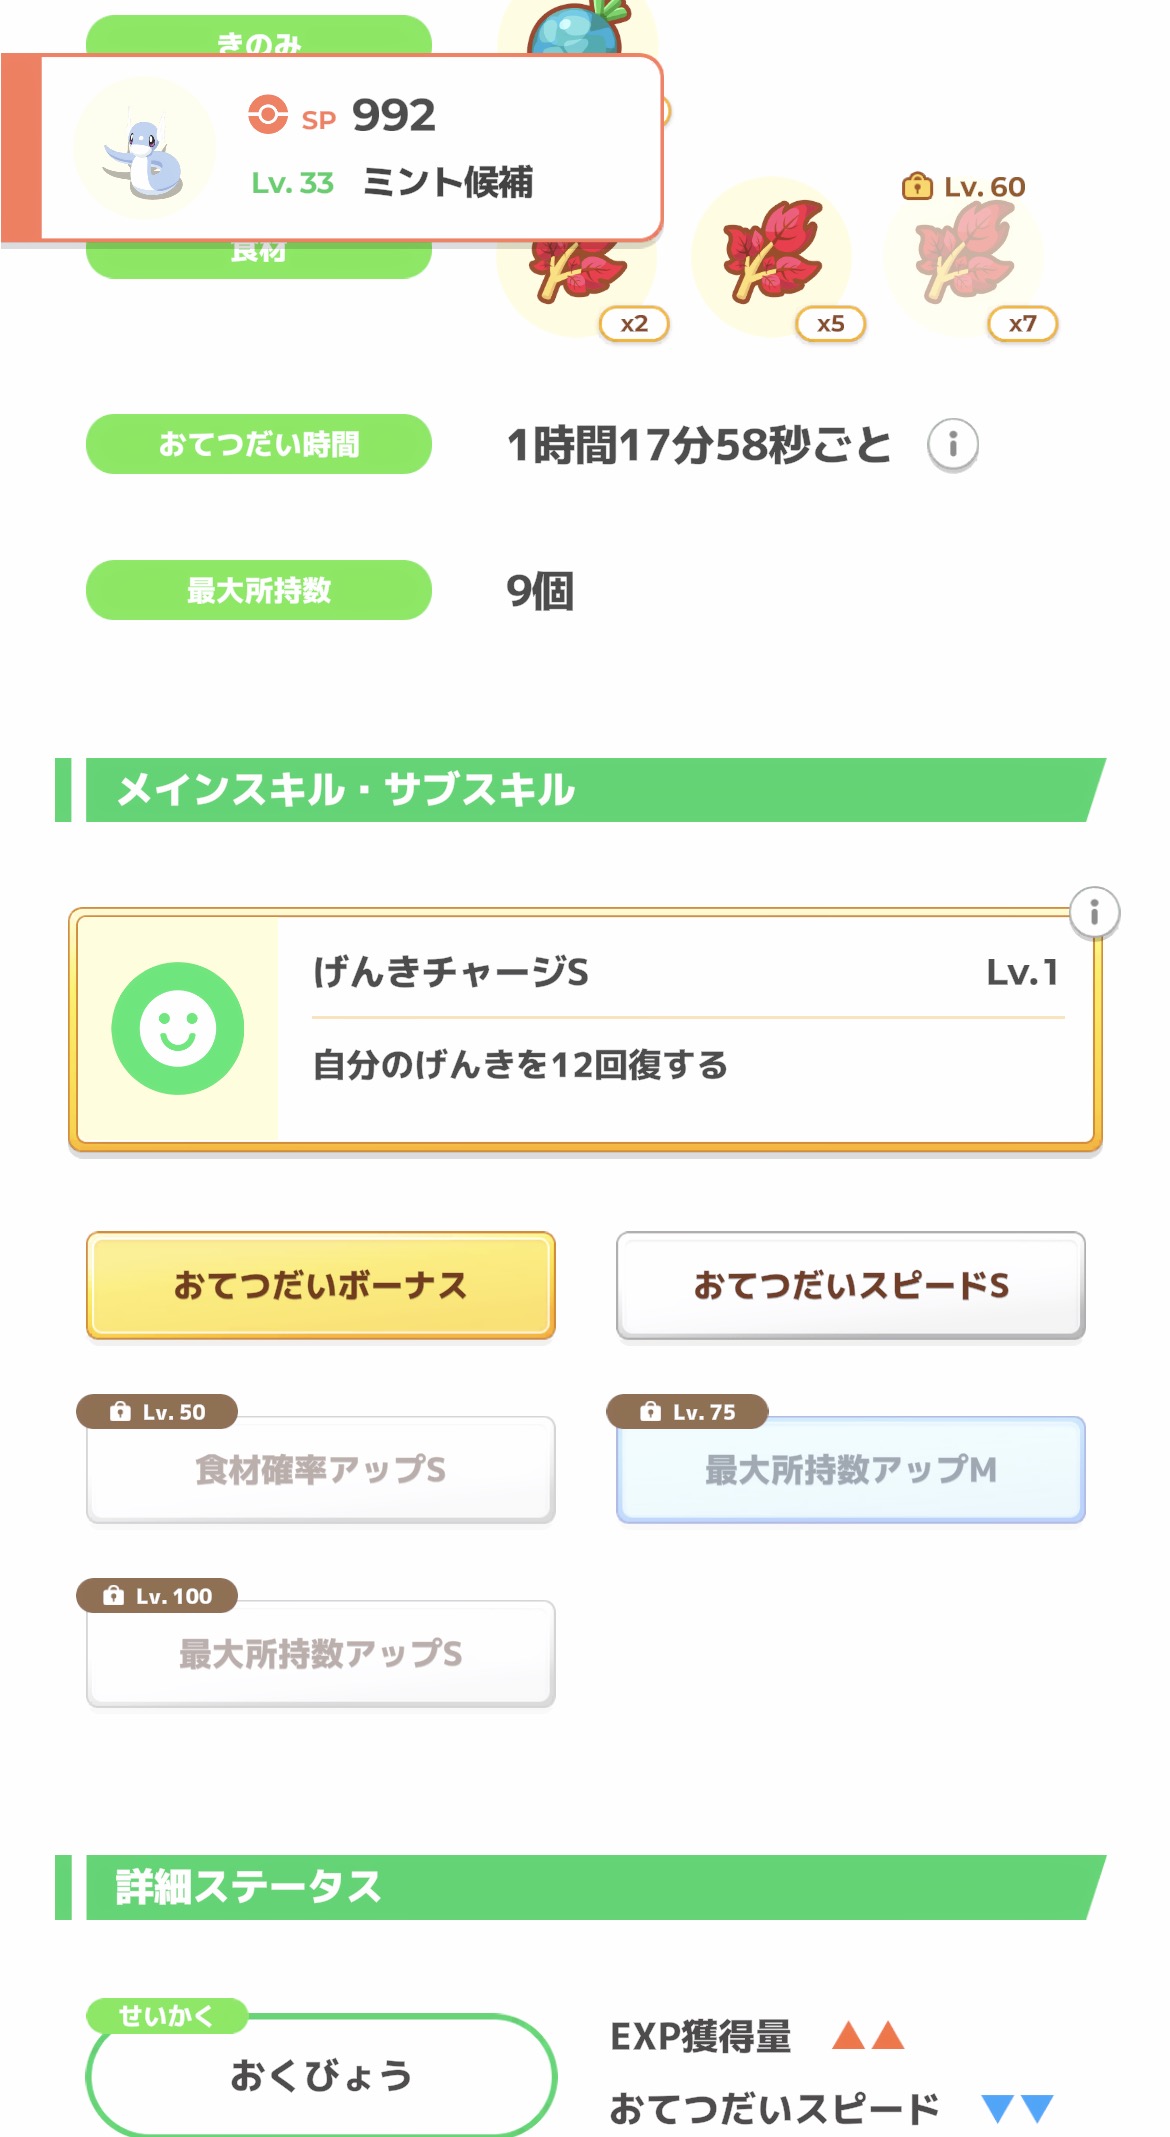Tap the info icon beside helping time
Viewport: 1170px width, 2137px height.
[952, 444]
